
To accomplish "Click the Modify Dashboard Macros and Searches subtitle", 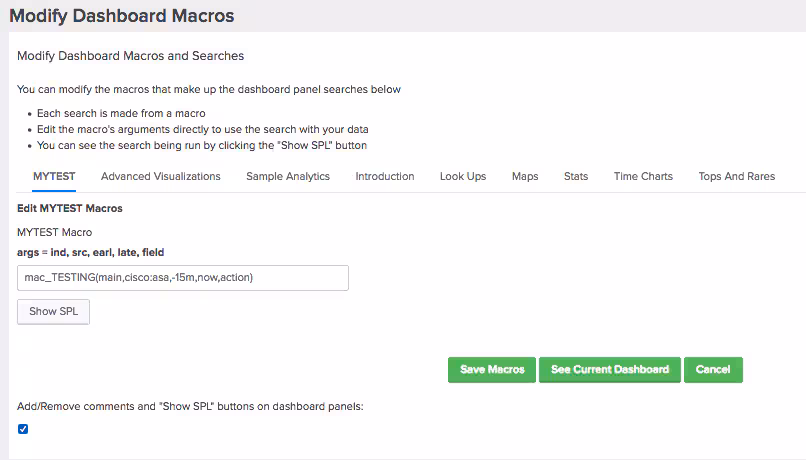I will (x=130, y=56).
